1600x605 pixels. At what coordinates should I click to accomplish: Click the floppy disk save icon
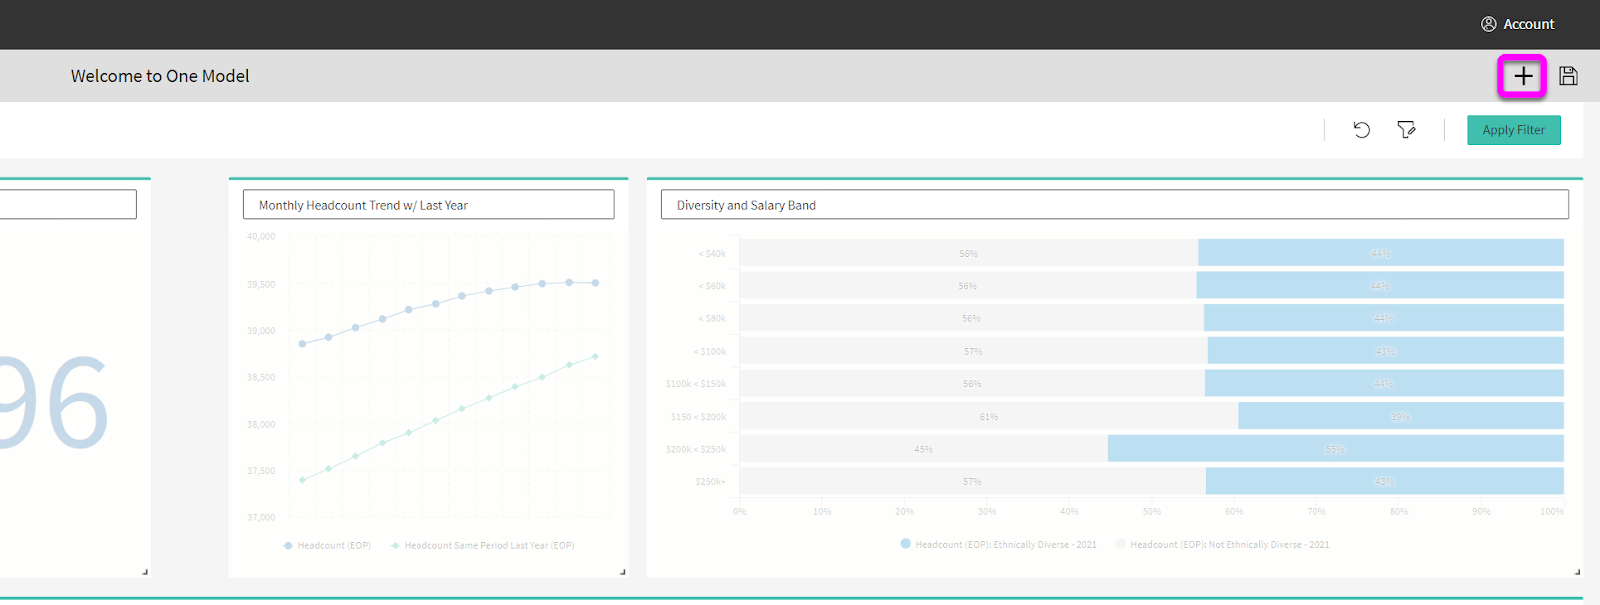pos(1568,76)
